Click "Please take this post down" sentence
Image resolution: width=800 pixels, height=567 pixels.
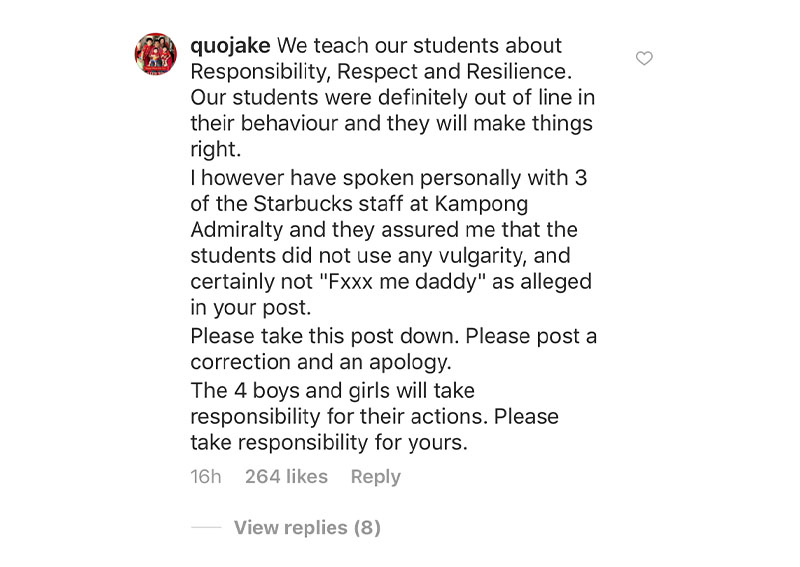coord(327,336)
